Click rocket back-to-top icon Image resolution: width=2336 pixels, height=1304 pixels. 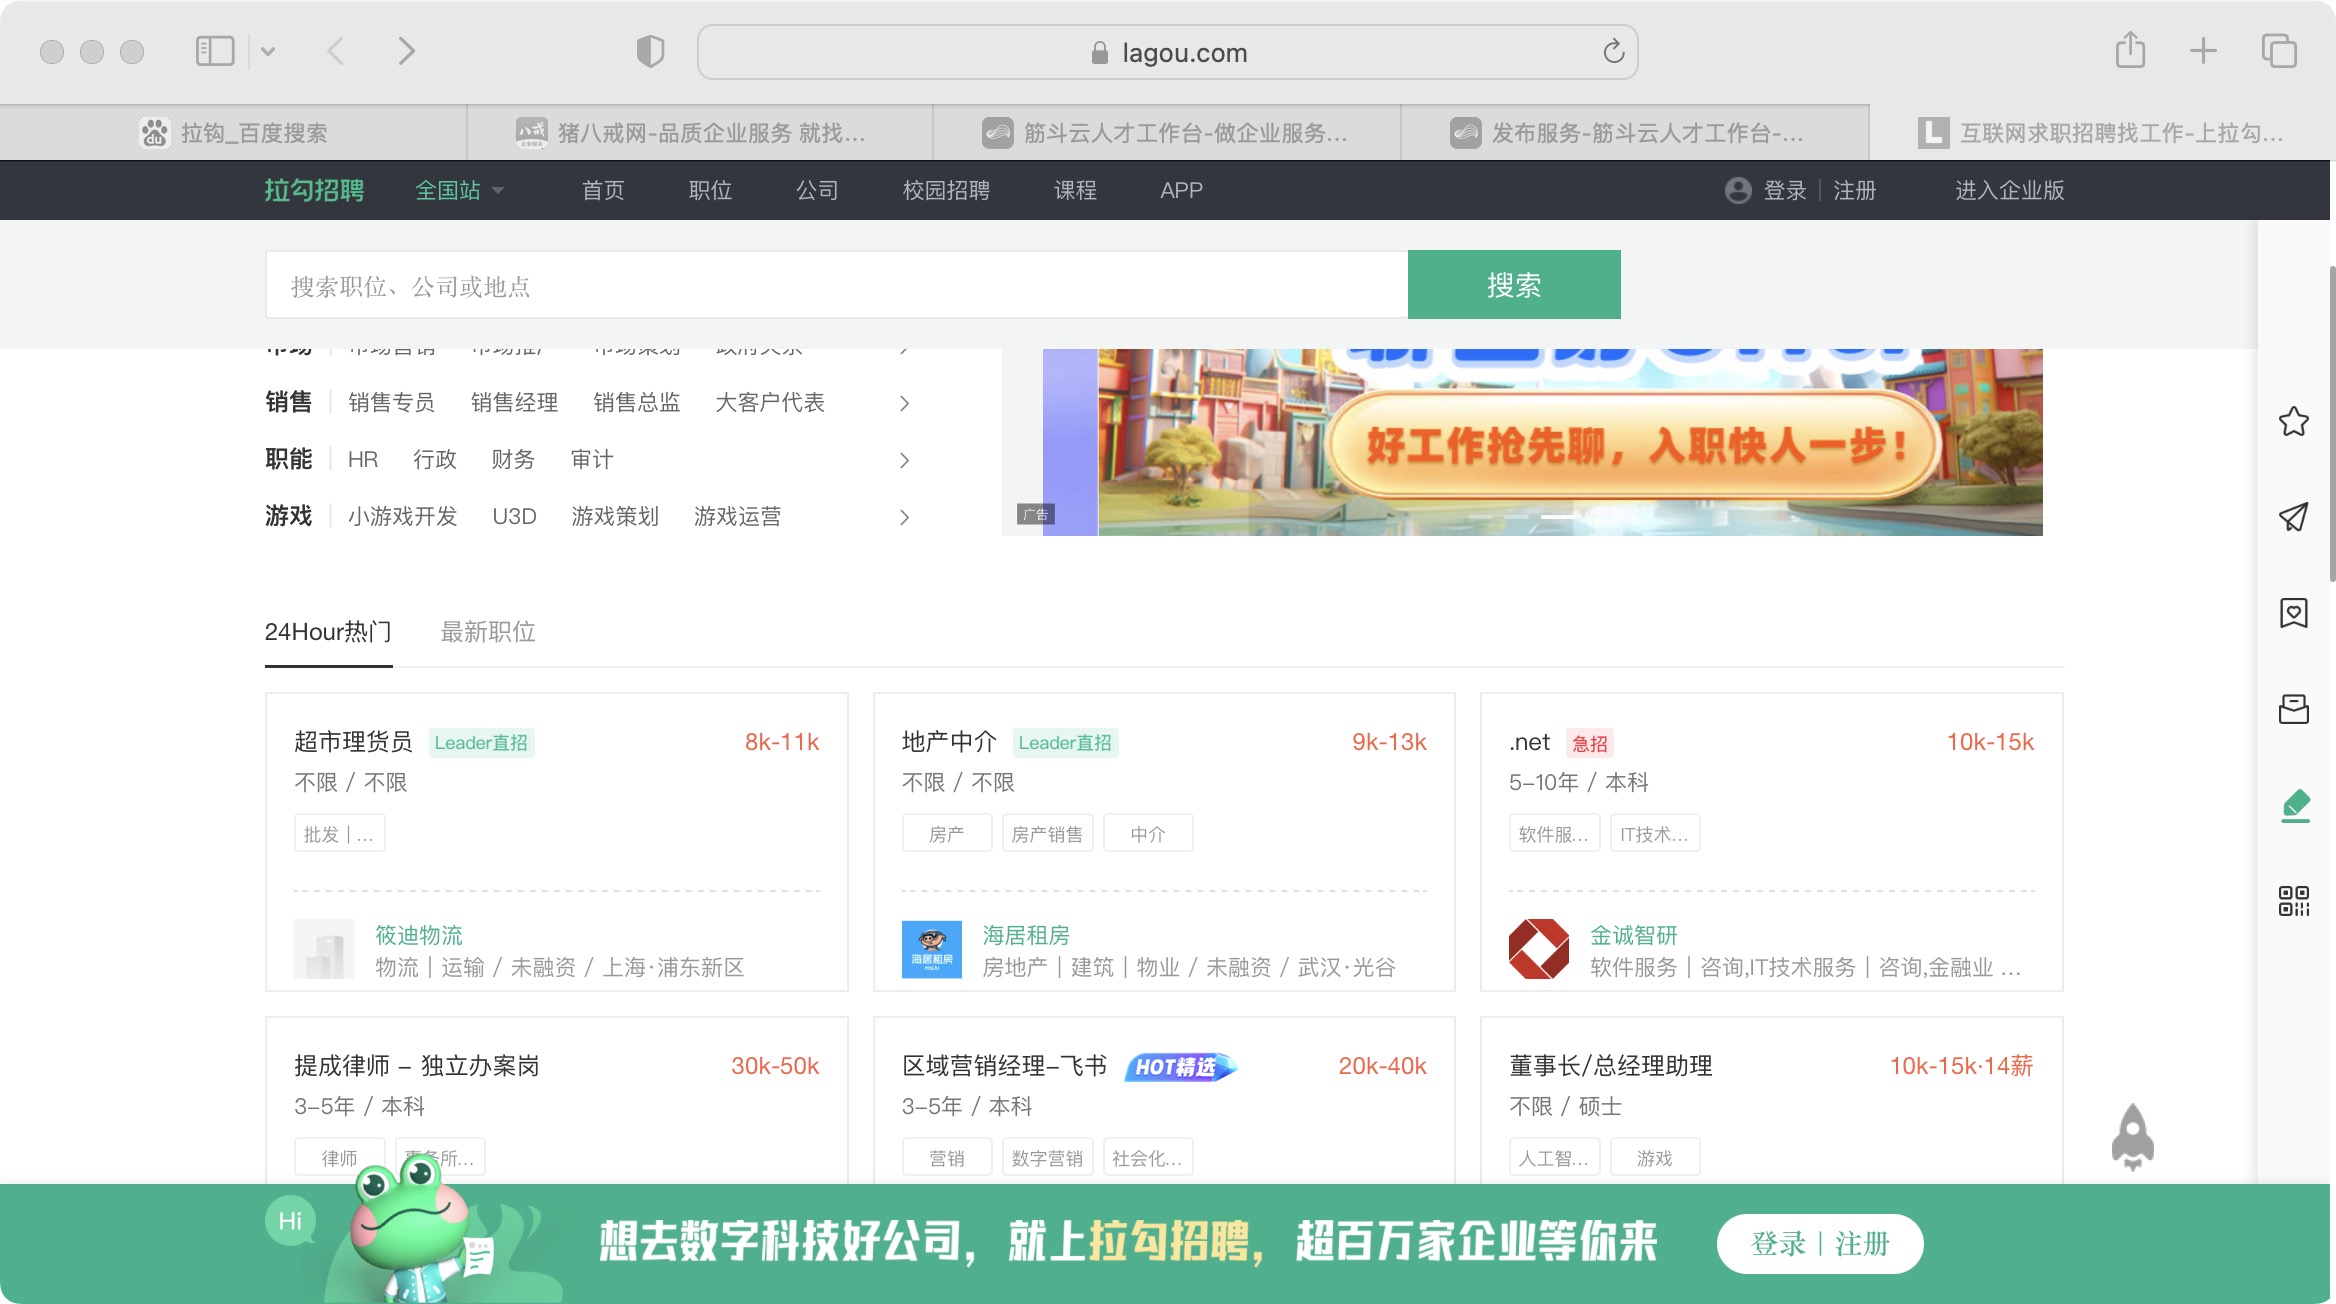(2133, 1137)
